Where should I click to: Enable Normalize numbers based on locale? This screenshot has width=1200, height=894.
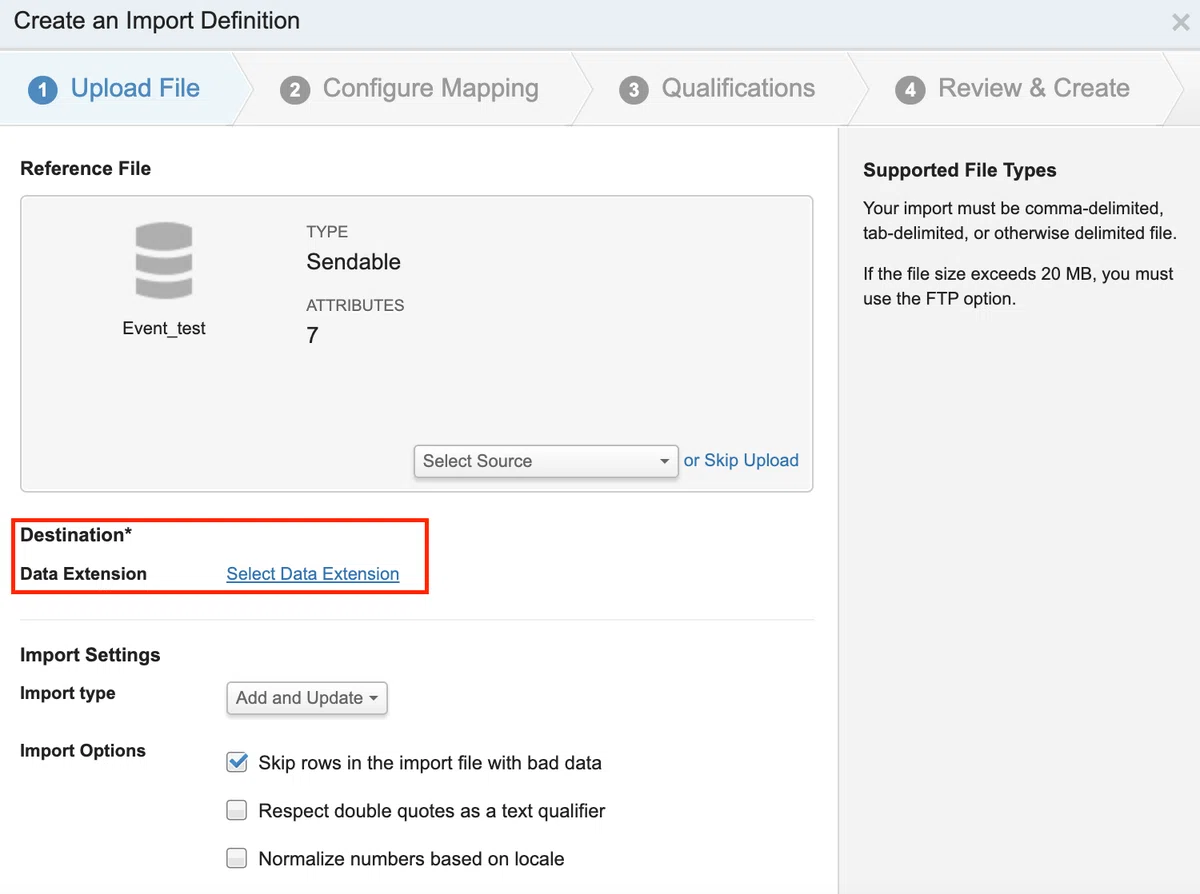(237, 859)
